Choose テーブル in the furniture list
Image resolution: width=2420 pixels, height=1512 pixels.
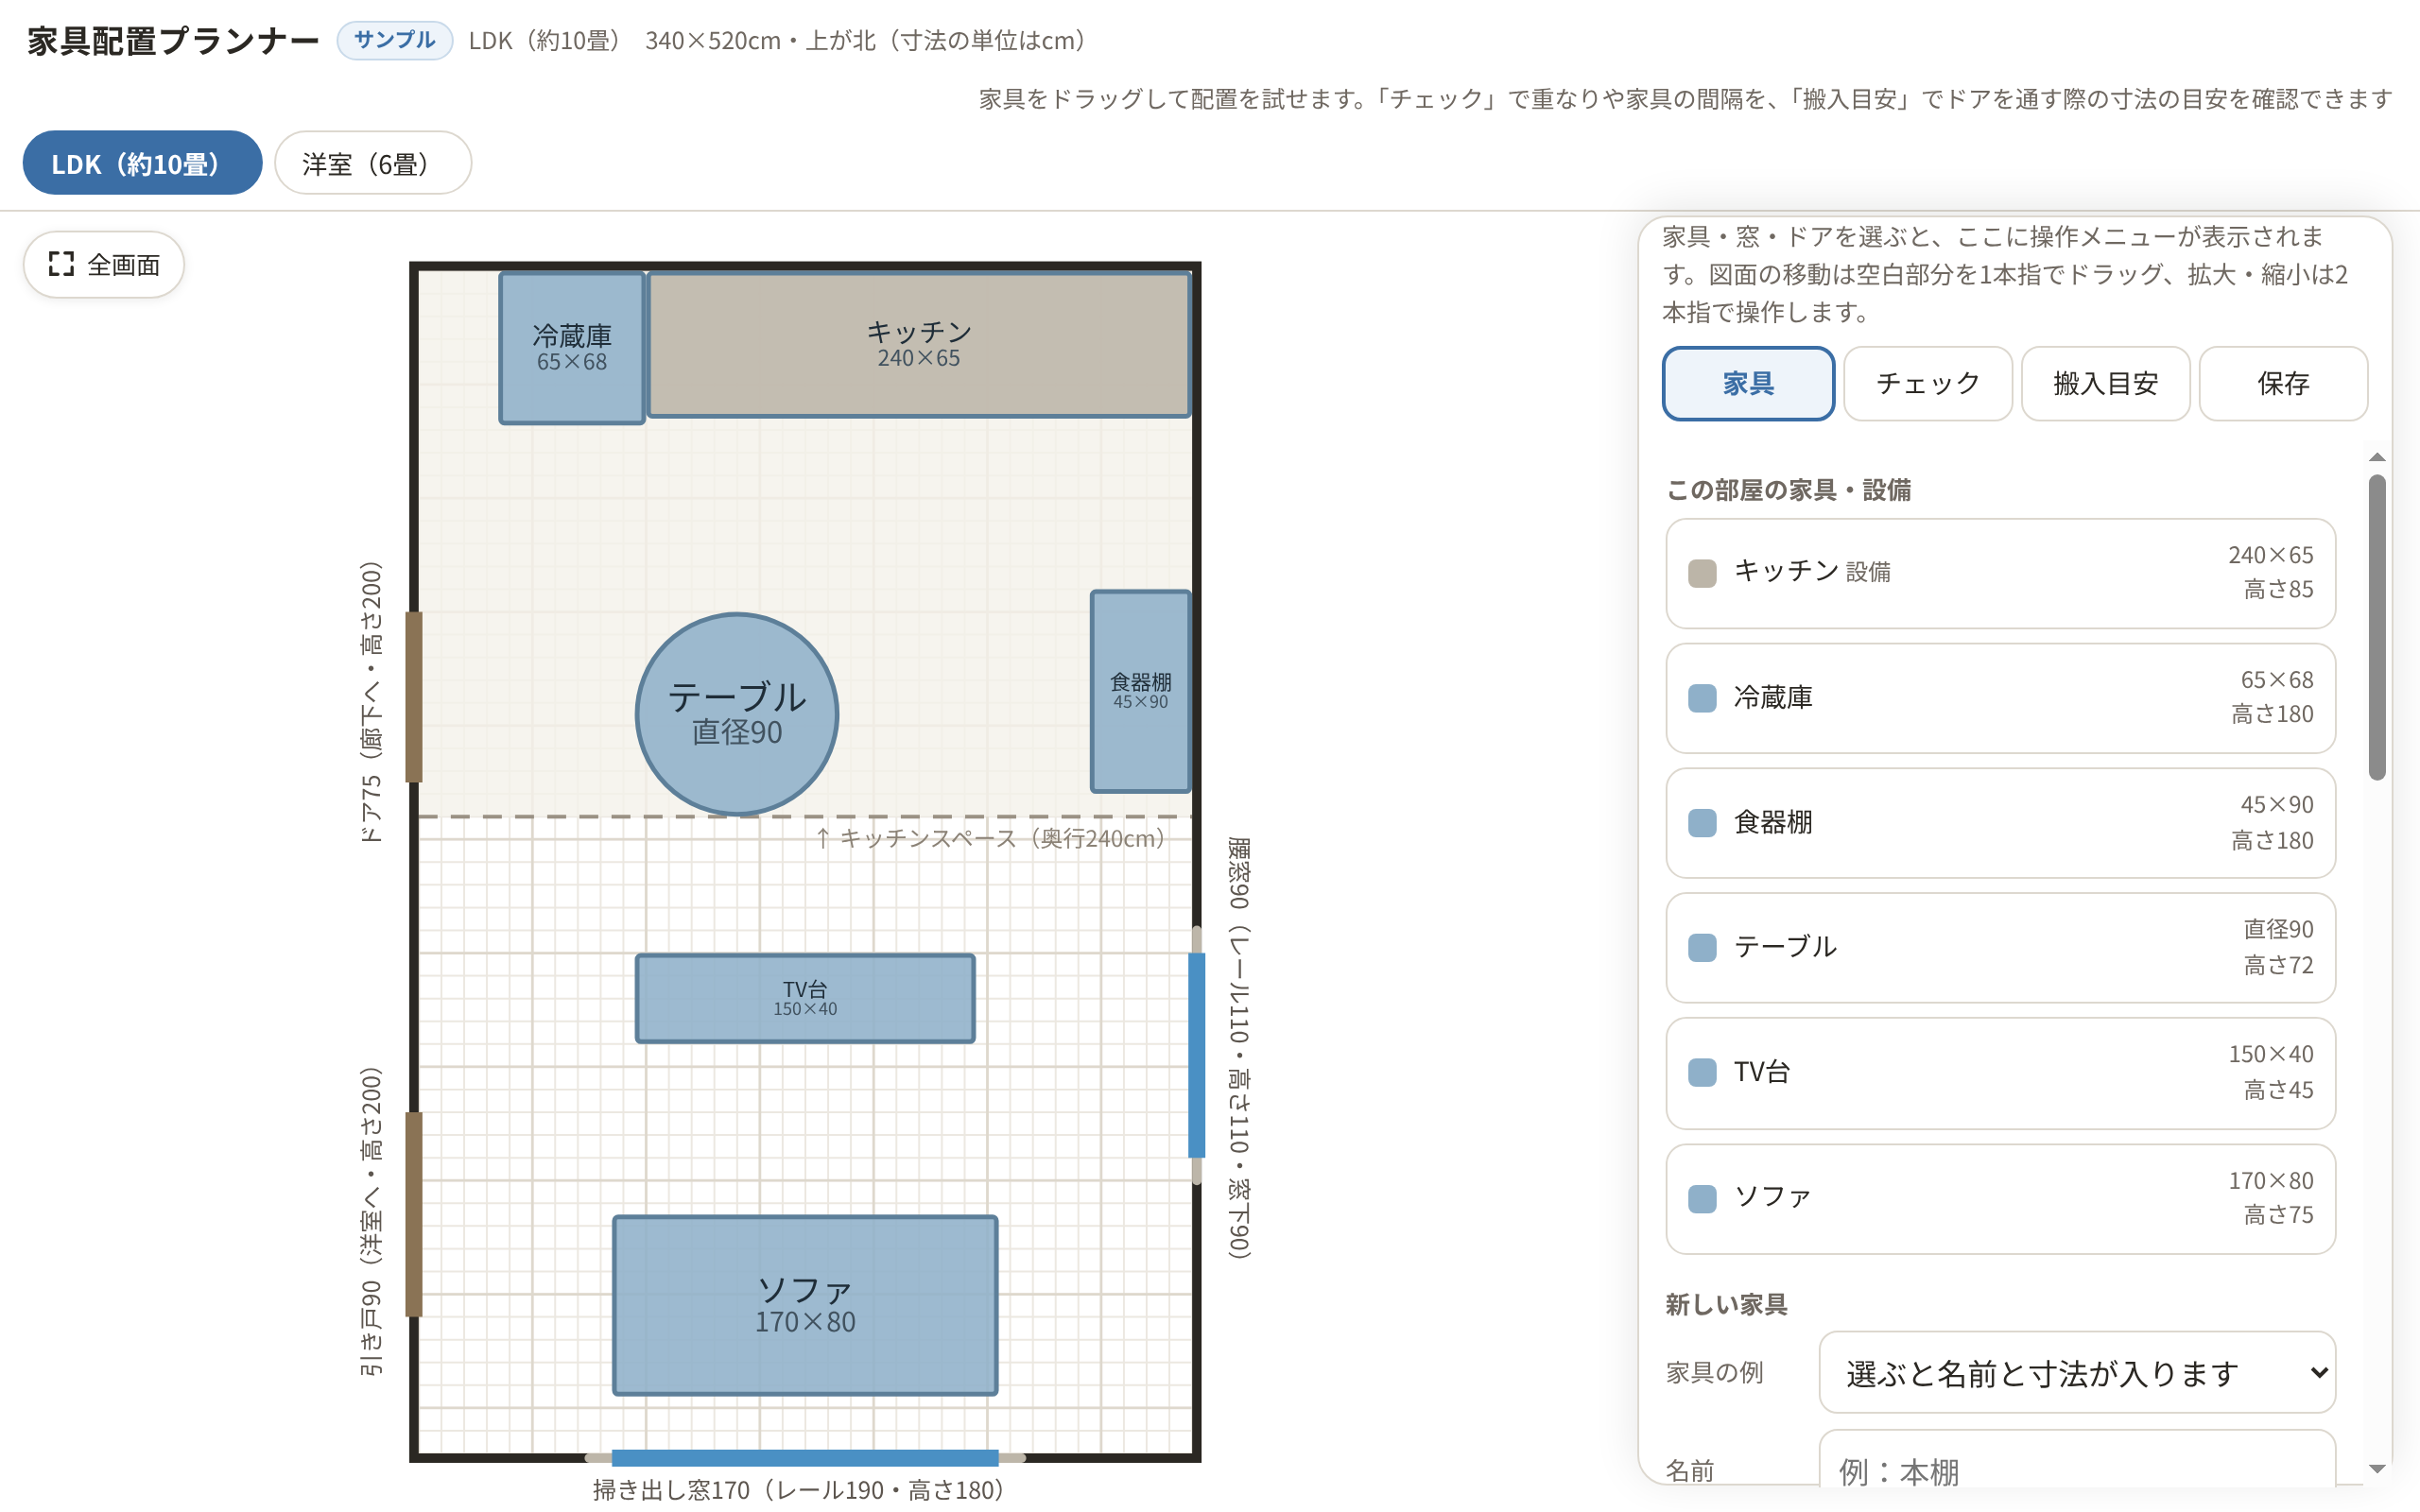(2000, 948)
